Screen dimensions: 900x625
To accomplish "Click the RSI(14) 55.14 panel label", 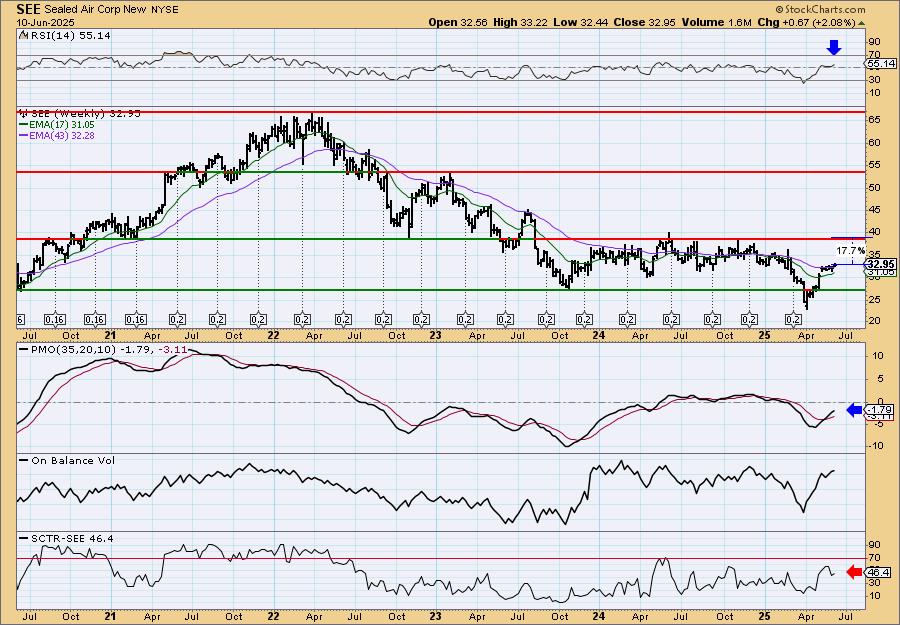I will point(70,35).
